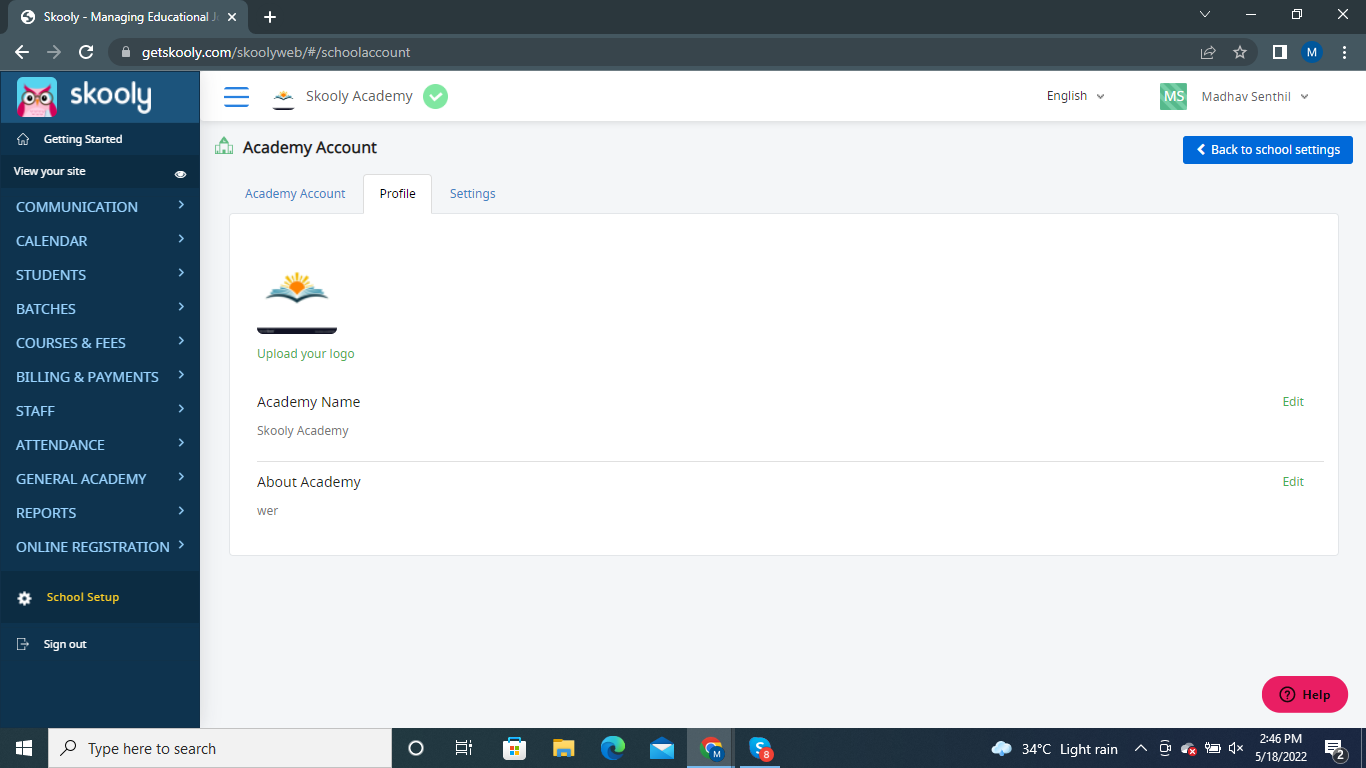Show hidden system tray icons

[1141, 748]
